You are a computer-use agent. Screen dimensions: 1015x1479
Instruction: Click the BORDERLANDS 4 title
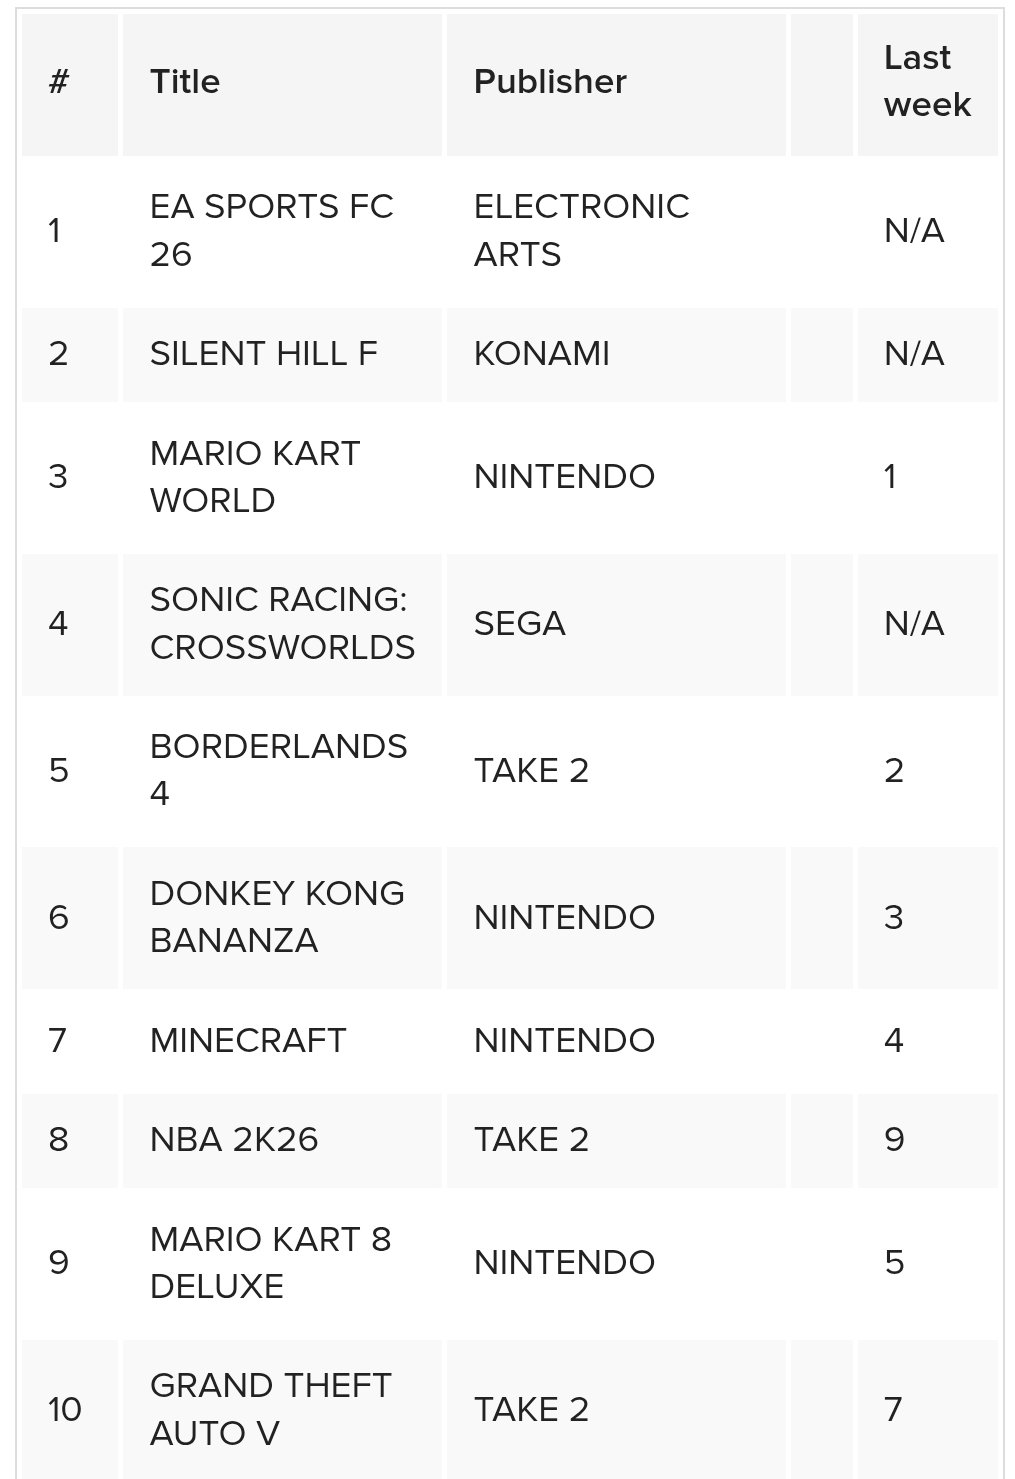pyautogui.click(x=278, y=770)
